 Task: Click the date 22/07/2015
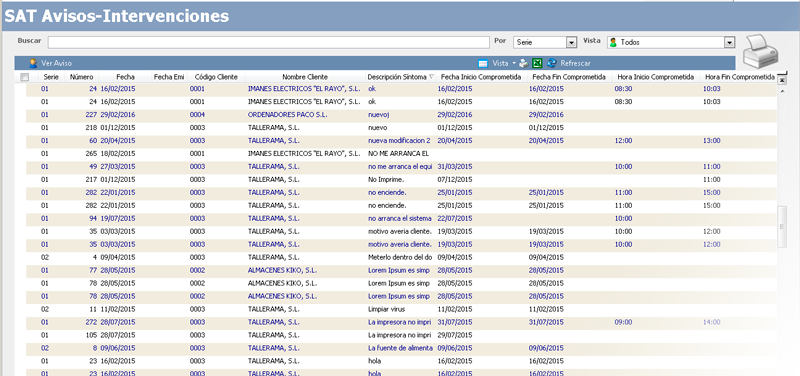(x=455, y=218)
